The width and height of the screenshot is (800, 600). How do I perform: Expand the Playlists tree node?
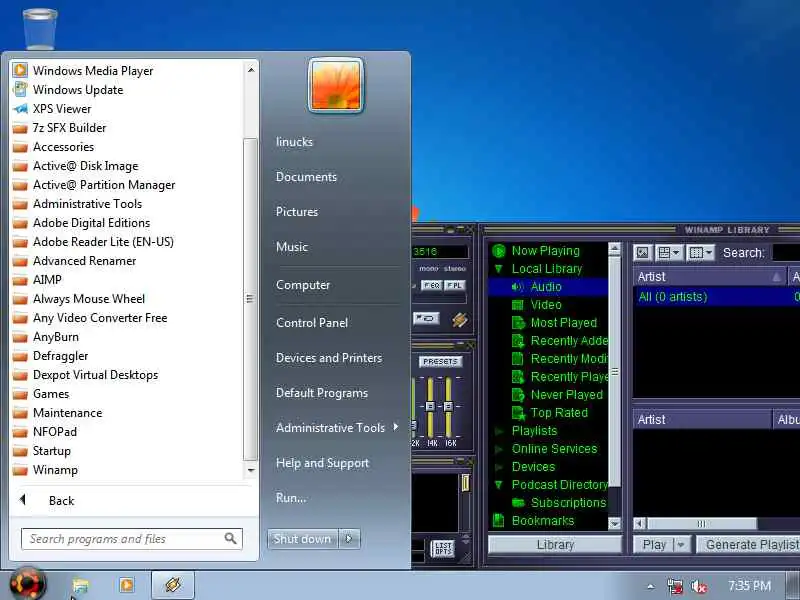coord(498,431)
